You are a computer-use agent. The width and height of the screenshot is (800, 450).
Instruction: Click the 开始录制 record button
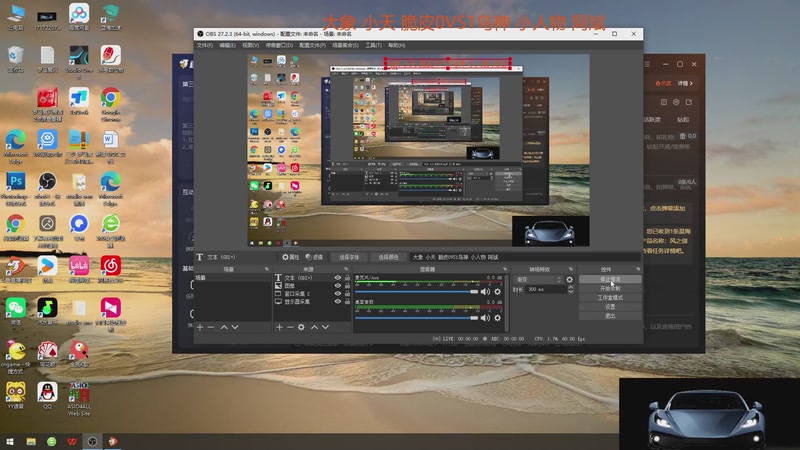pos(610,289)
